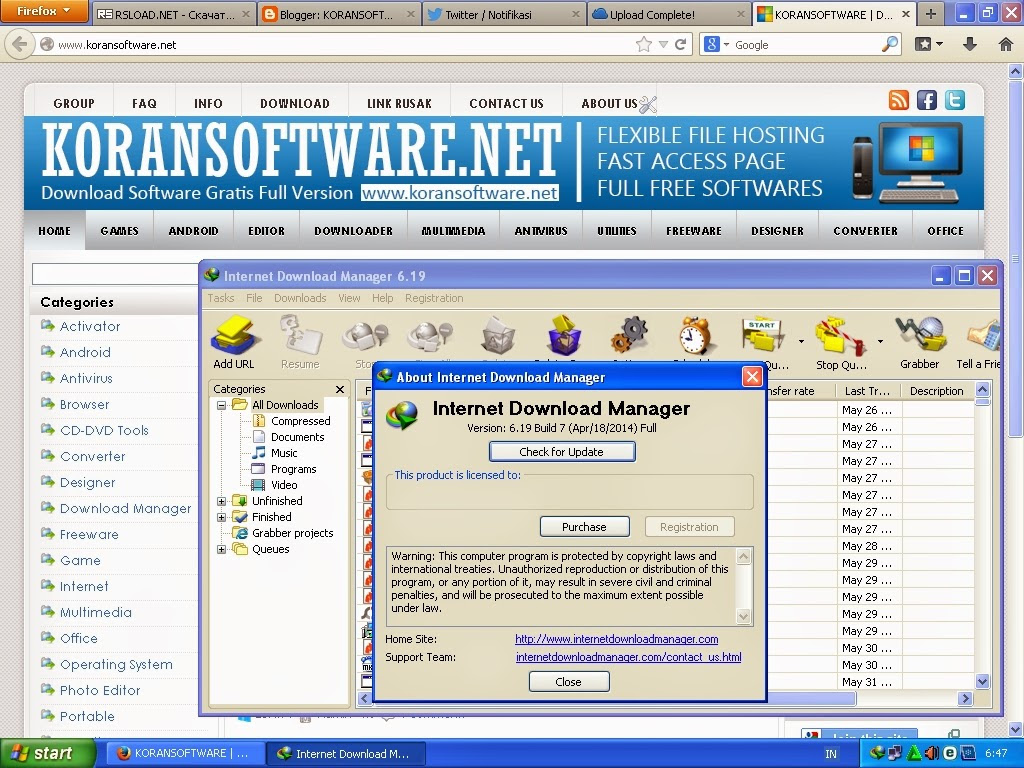Open the IDM Scheduler alarm clock icon

(694, 336)
